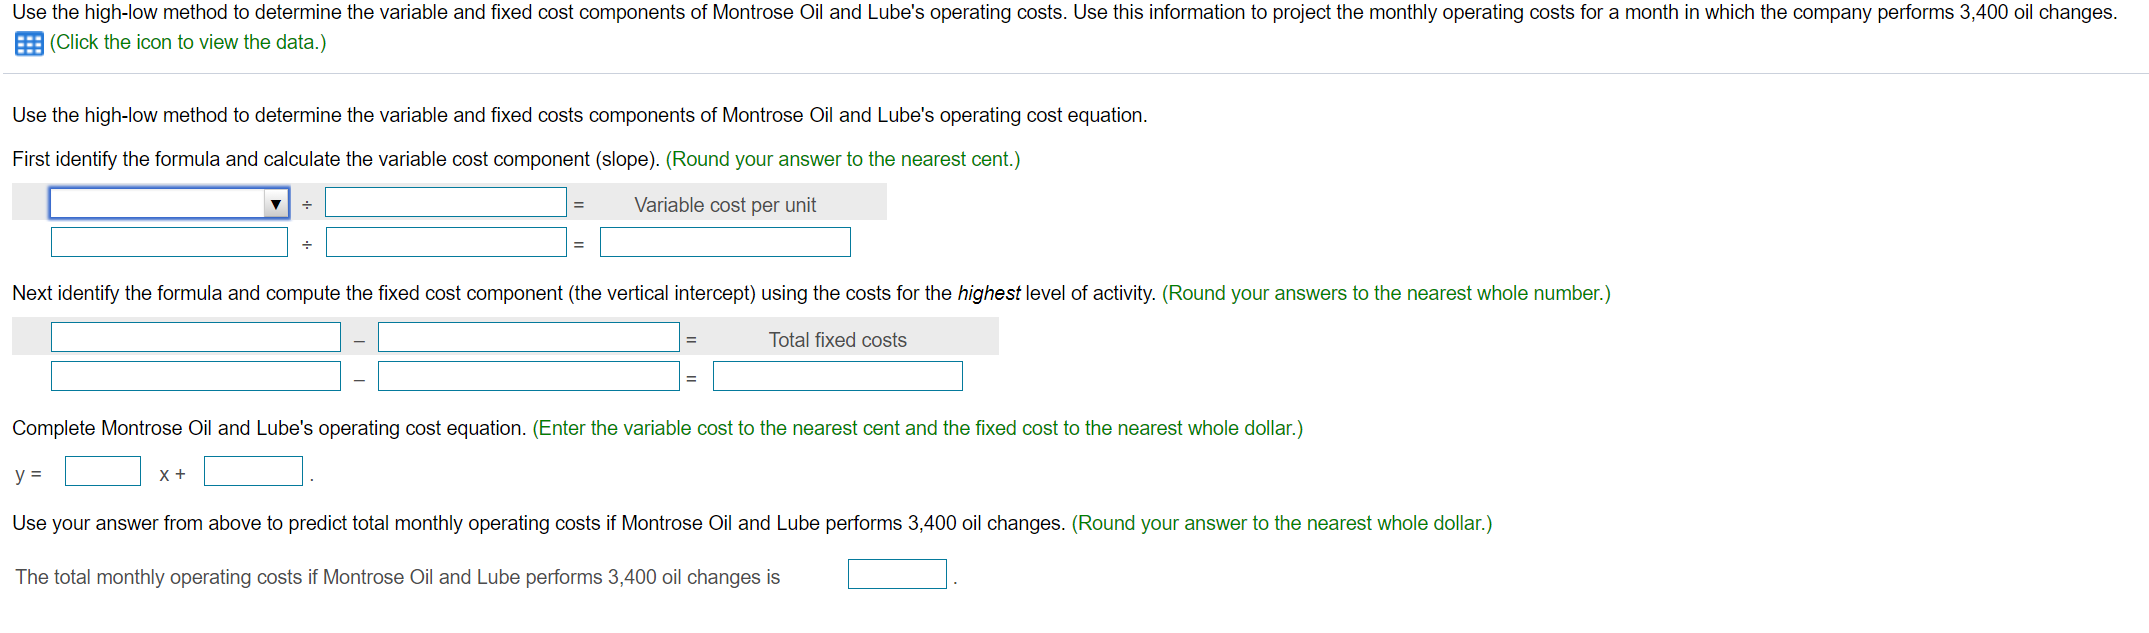Select the shaded variable cost formula row
The height and width of the screenshot is (633, 2149).
click(725, 204)
